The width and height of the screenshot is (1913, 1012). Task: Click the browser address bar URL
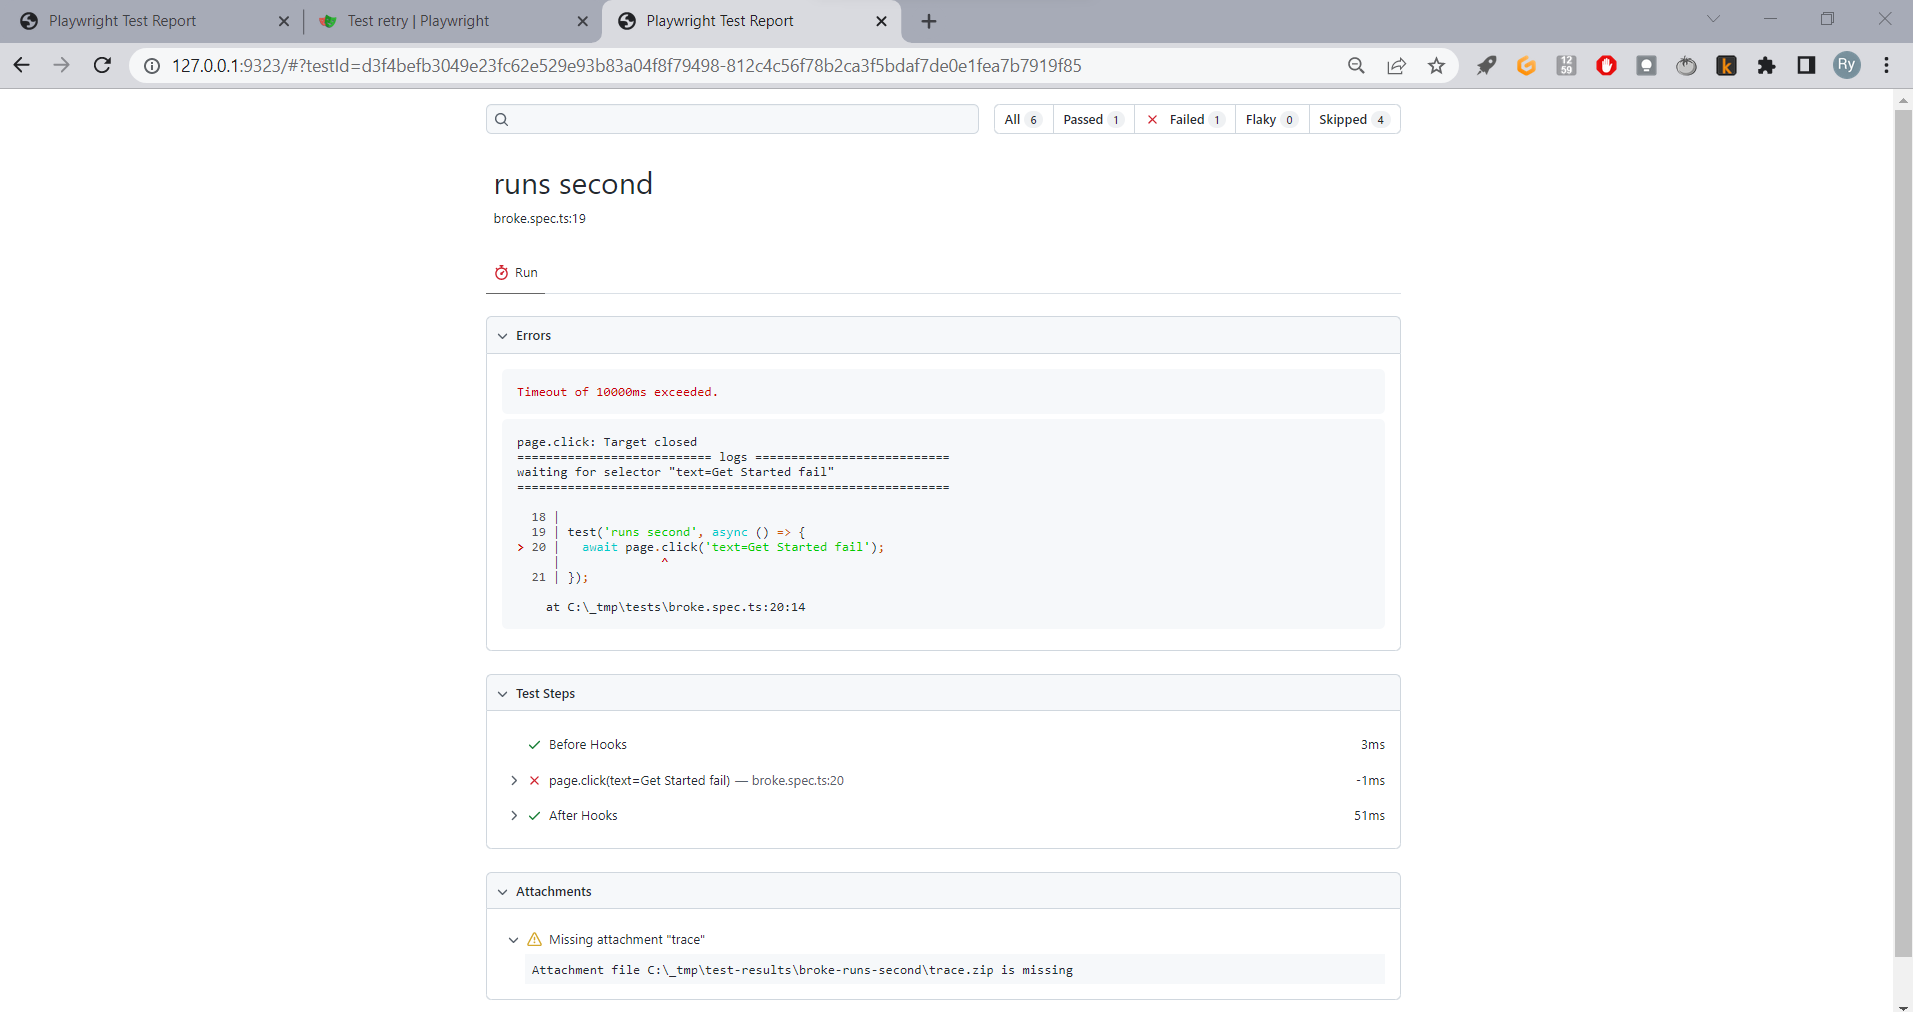(626, 66)
